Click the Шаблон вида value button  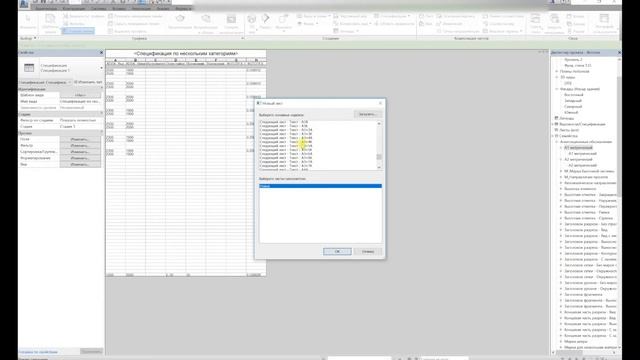pyautogui.click(x=80, y=95)
